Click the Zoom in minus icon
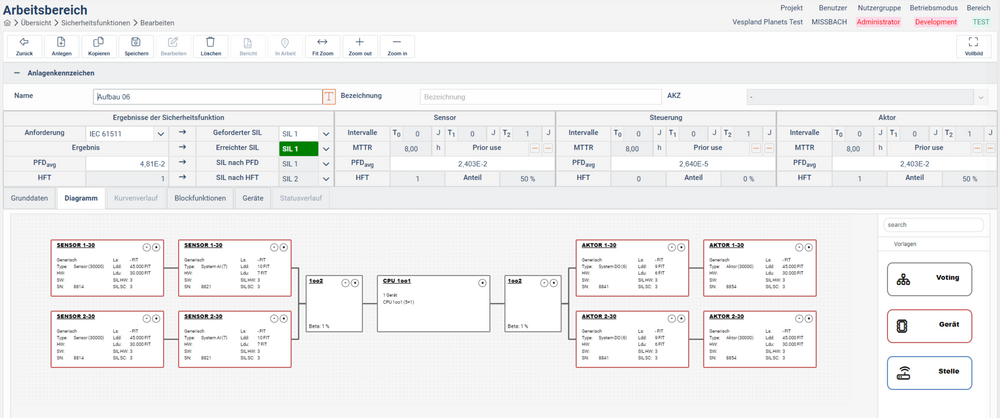This screenshot has width=1000, height=418. 397,46
